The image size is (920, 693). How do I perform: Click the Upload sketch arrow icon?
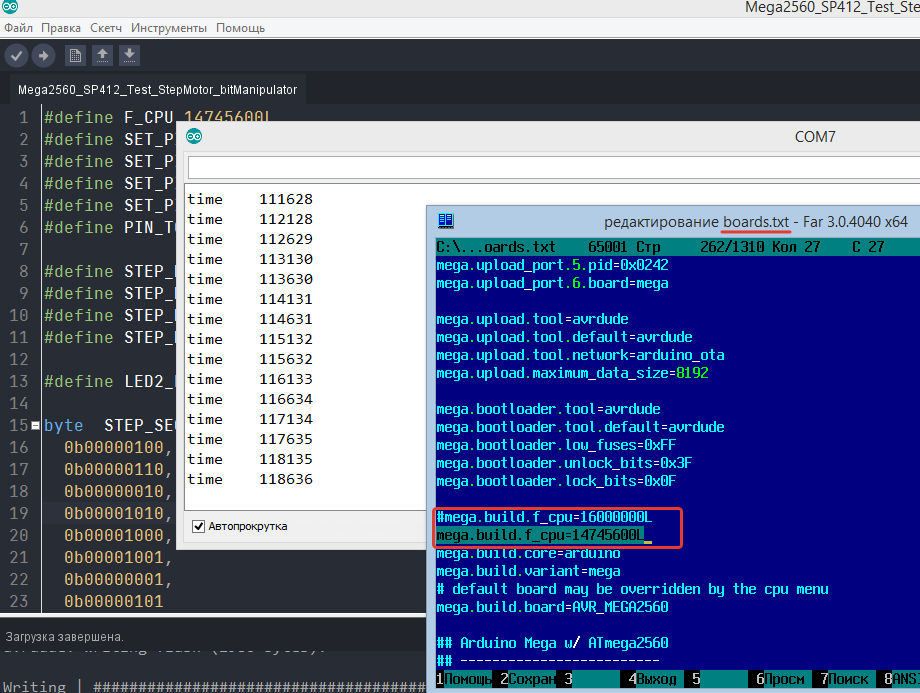click(43, 56)
